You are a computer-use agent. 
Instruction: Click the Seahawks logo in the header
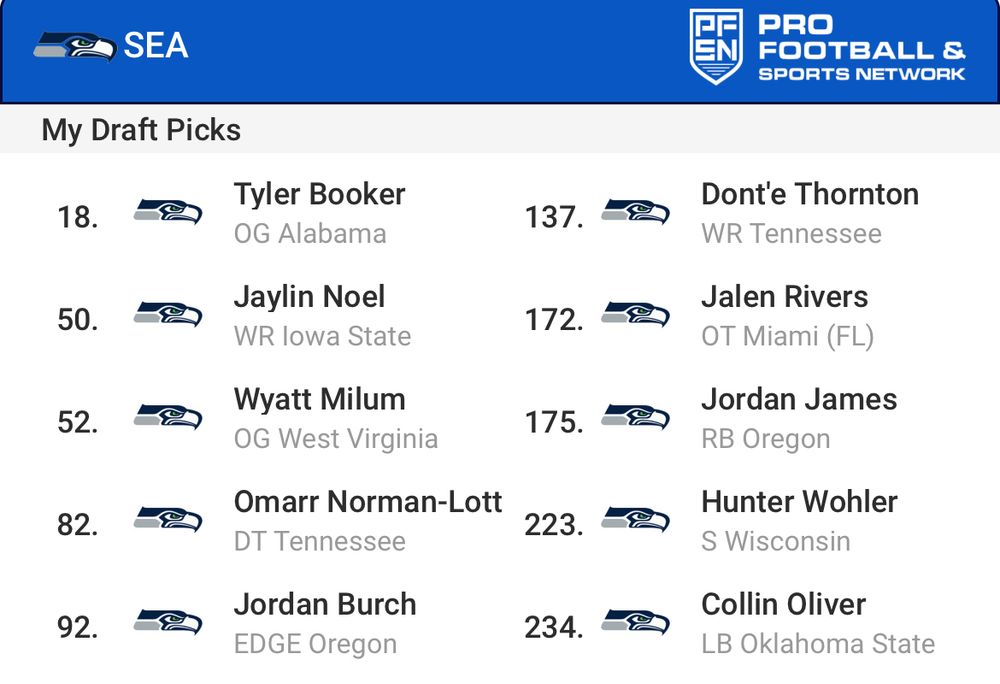pos(75,47)
